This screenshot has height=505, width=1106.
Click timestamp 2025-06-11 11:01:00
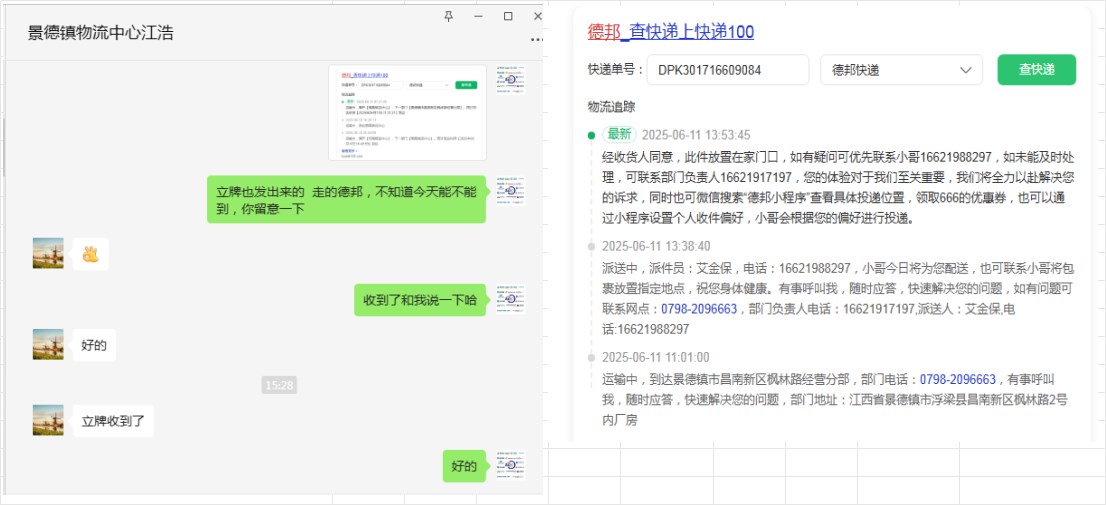[x=655, y=357]
